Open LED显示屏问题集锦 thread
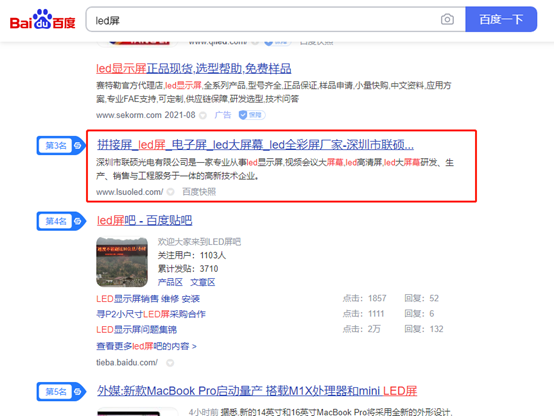Image resolution: width=554 pixels, height=416 pixels. 136,329
